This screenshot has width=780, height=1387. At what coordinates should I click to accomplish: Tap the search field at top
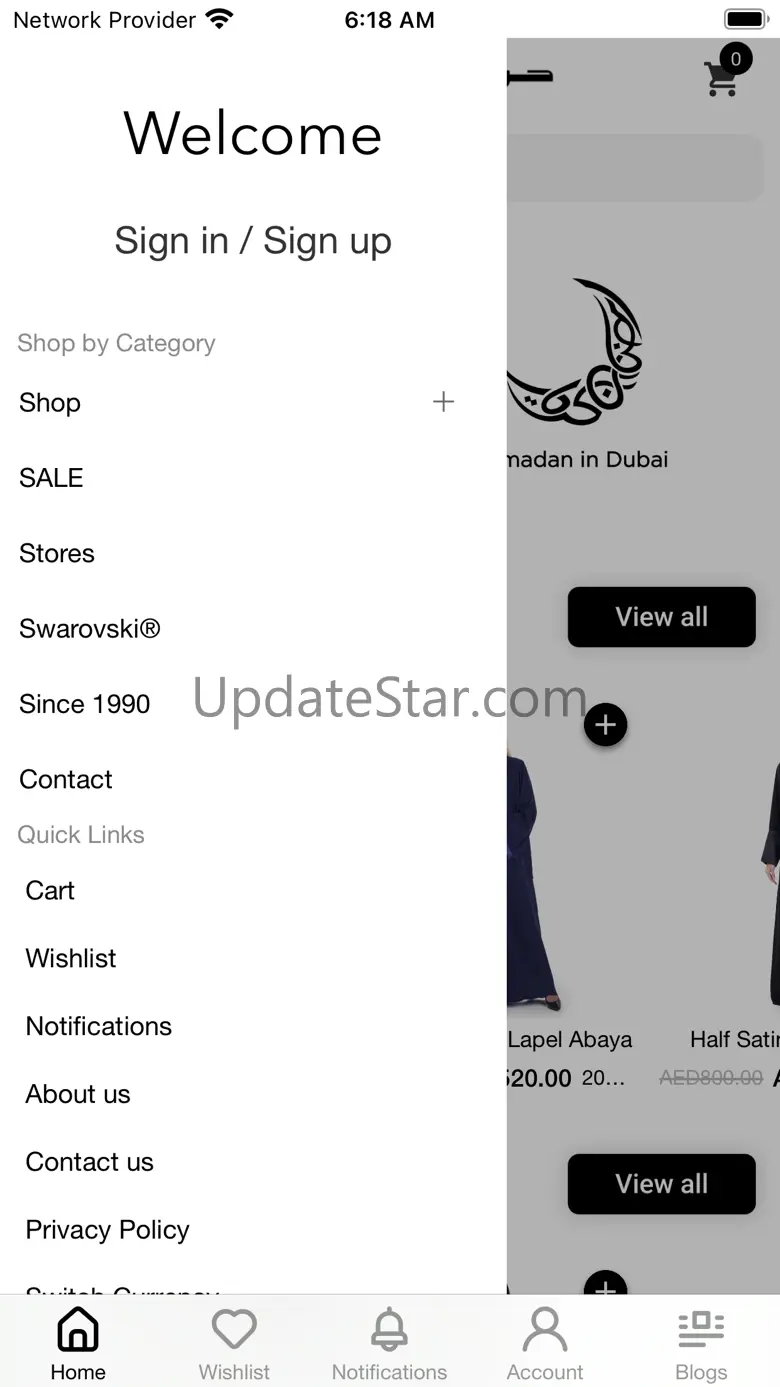(635, 167)
